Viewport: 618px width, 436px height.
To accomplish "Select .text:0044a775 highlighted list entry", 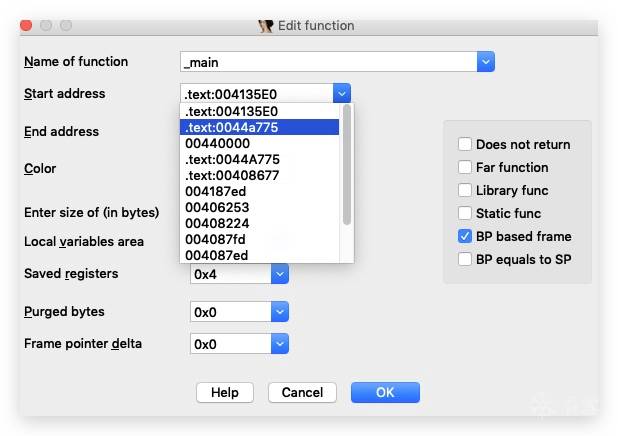I will pos(260,127).
